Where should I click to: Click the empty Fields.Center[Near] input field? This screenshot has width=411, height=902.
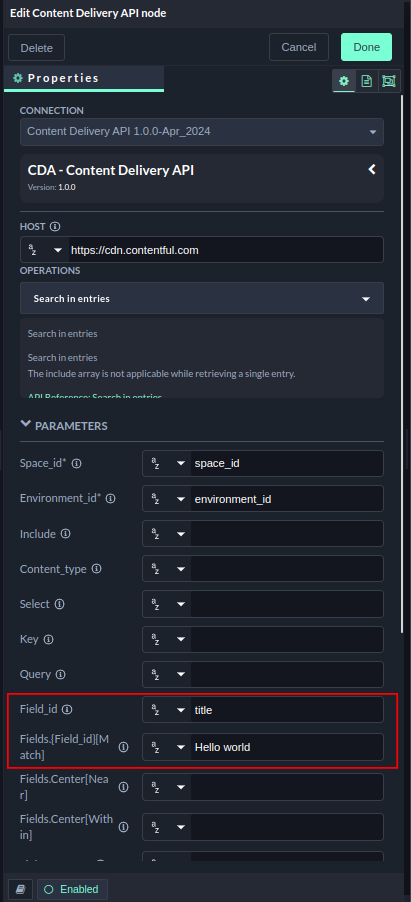pos(287,787)
